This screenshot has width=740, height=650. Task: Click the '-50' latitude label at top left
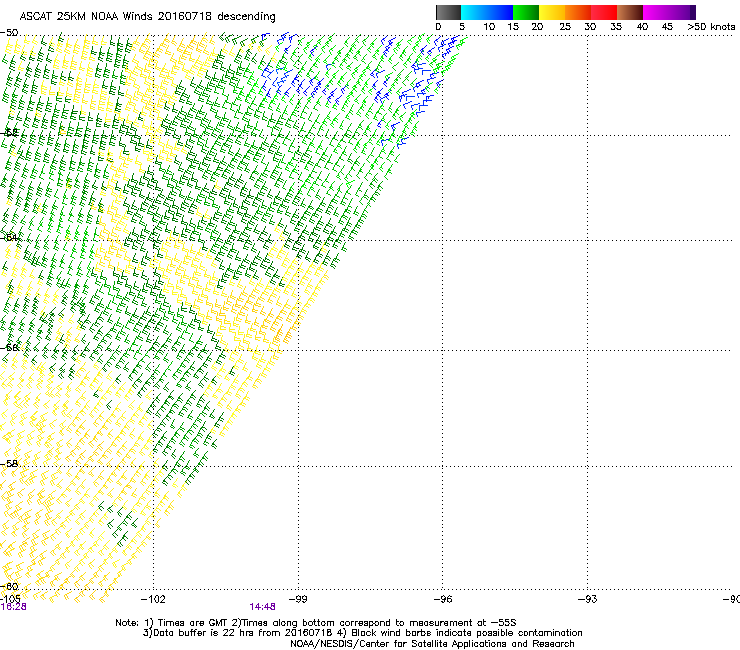(x=9, y=33)
